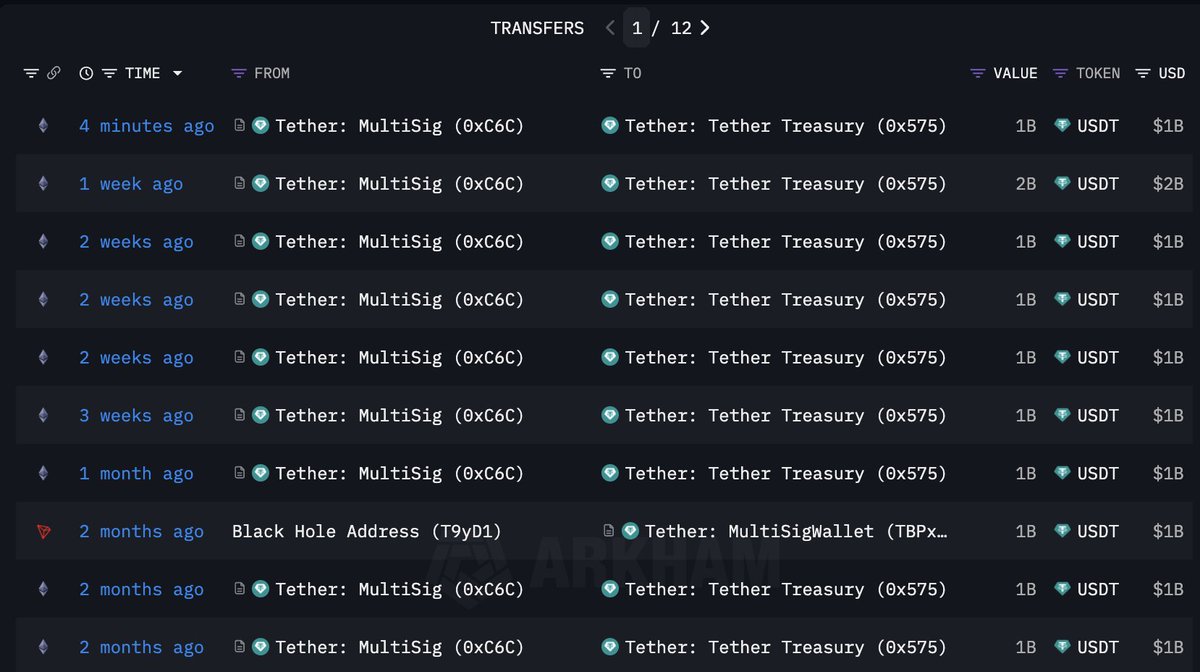1200x672 pixels.
Task: Click the filter icon left of link icon
Action: tap(31, 73)
